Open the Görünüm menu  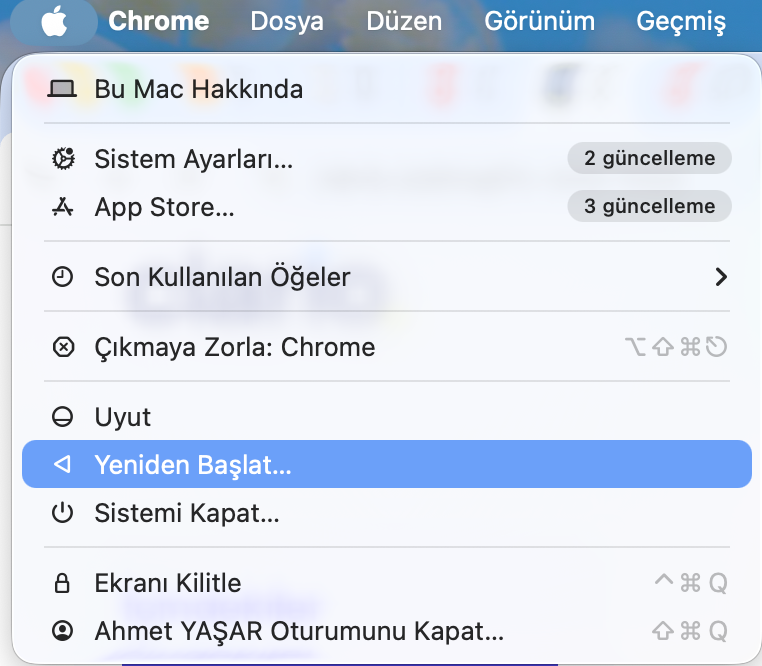coord(539,21)
